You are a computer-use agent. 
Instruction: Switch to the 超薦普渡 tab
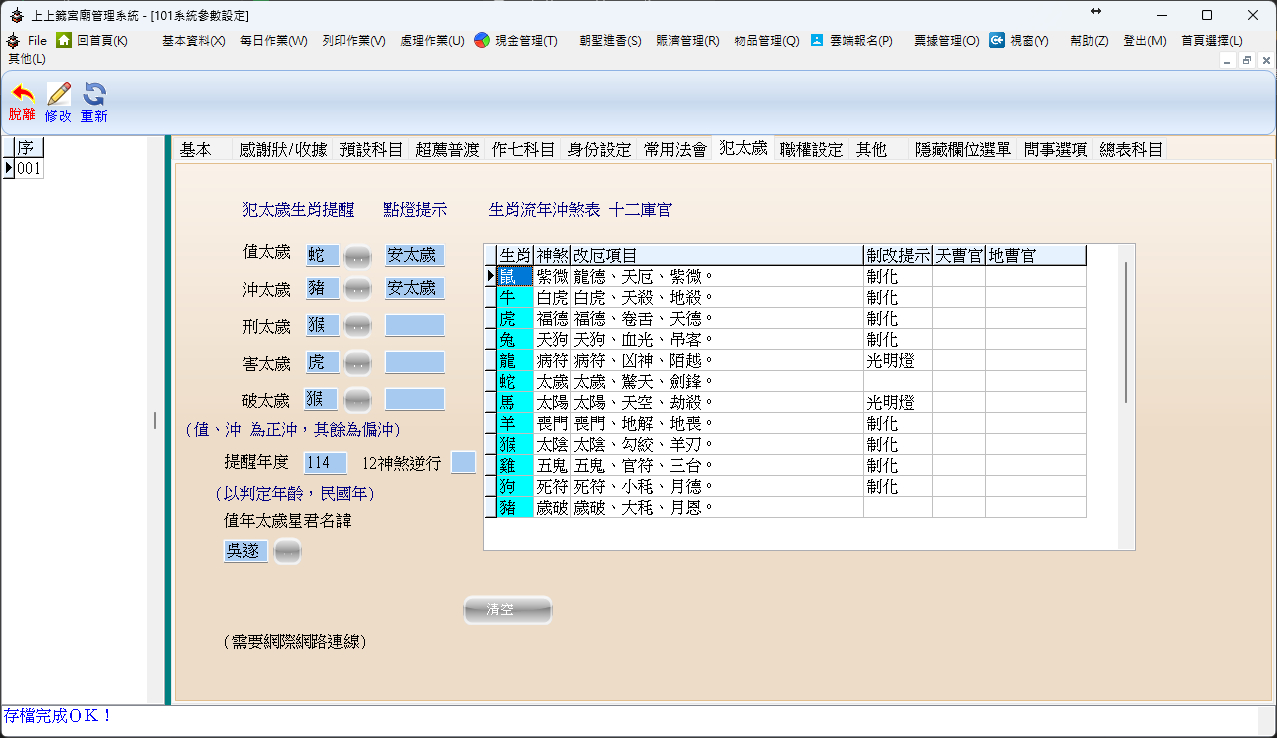click(x=447, y=150)
